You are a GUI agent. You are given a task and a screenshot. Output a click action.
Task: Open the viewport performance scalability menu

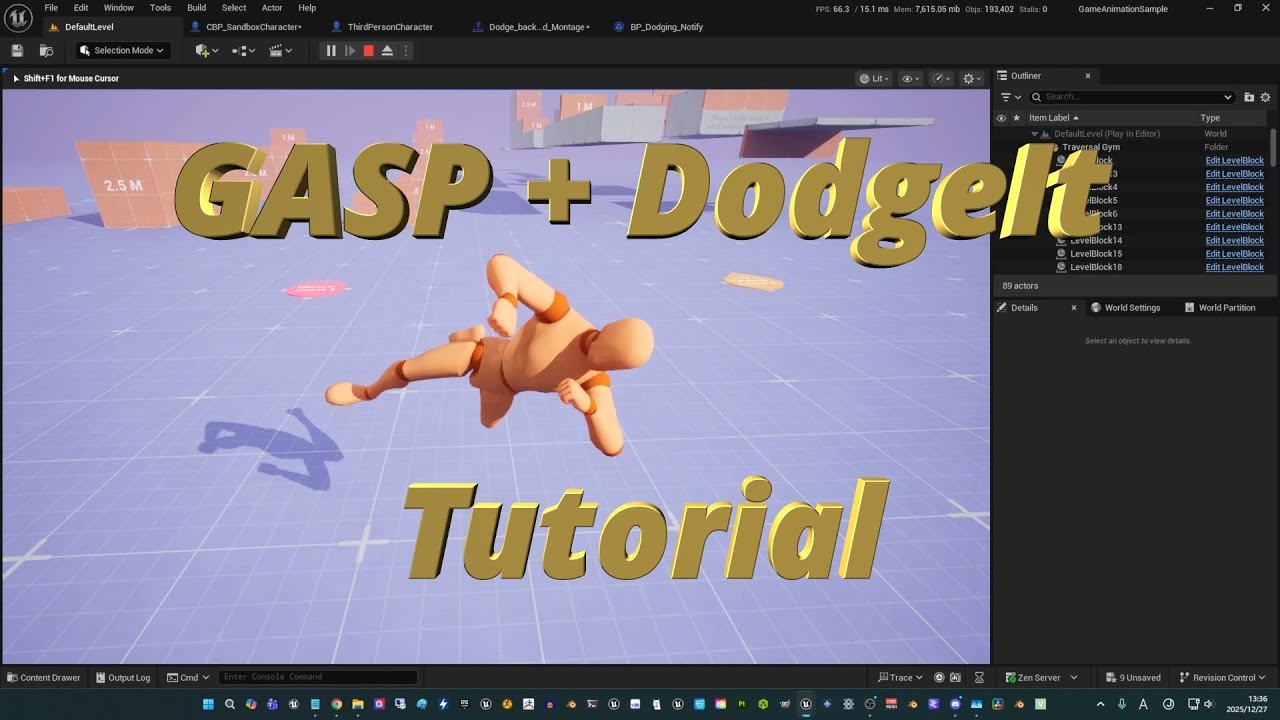[941, 78]
